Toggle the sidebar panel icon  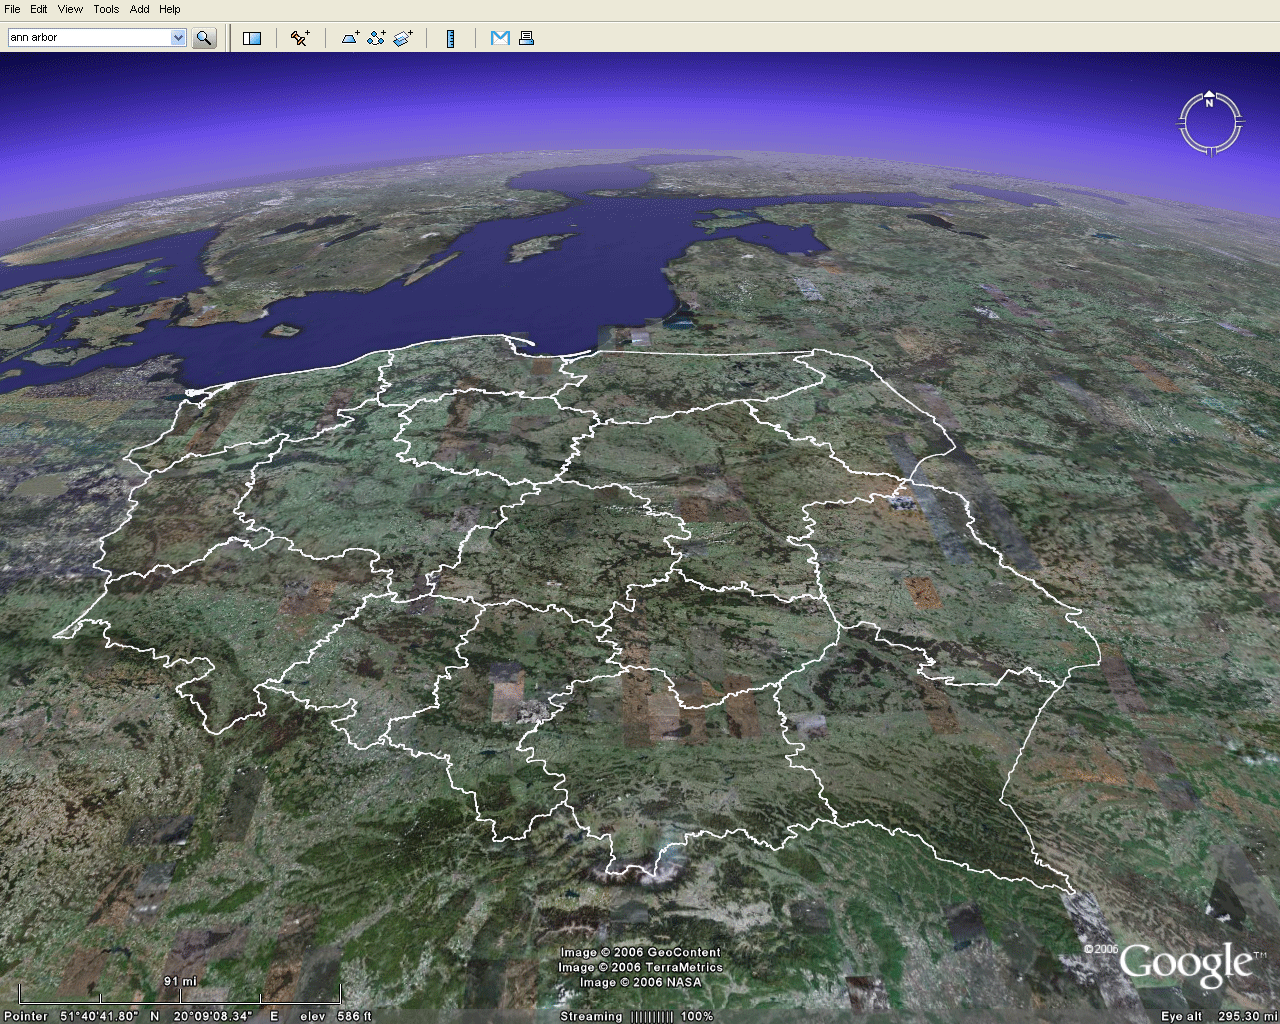point(252,38)
